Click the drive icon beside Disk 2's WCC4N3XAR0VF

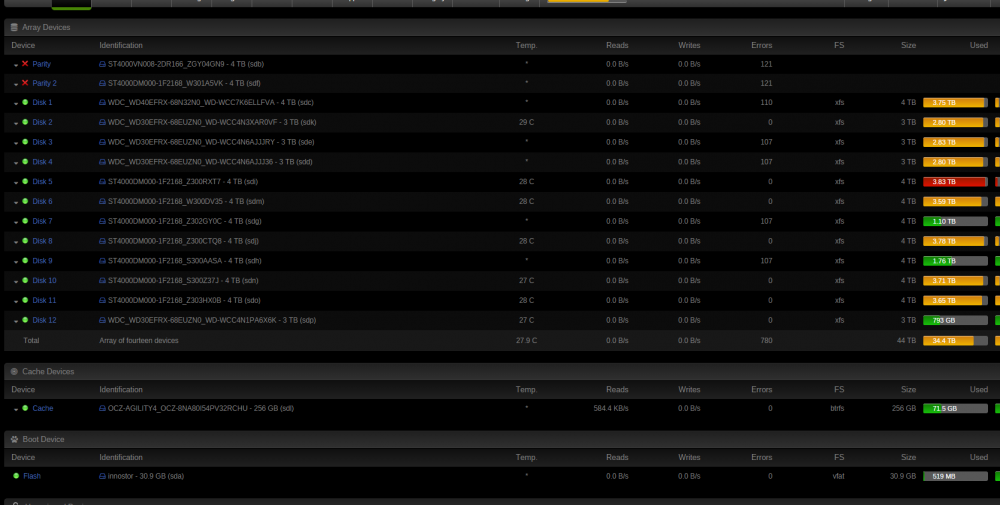(102, 122)
